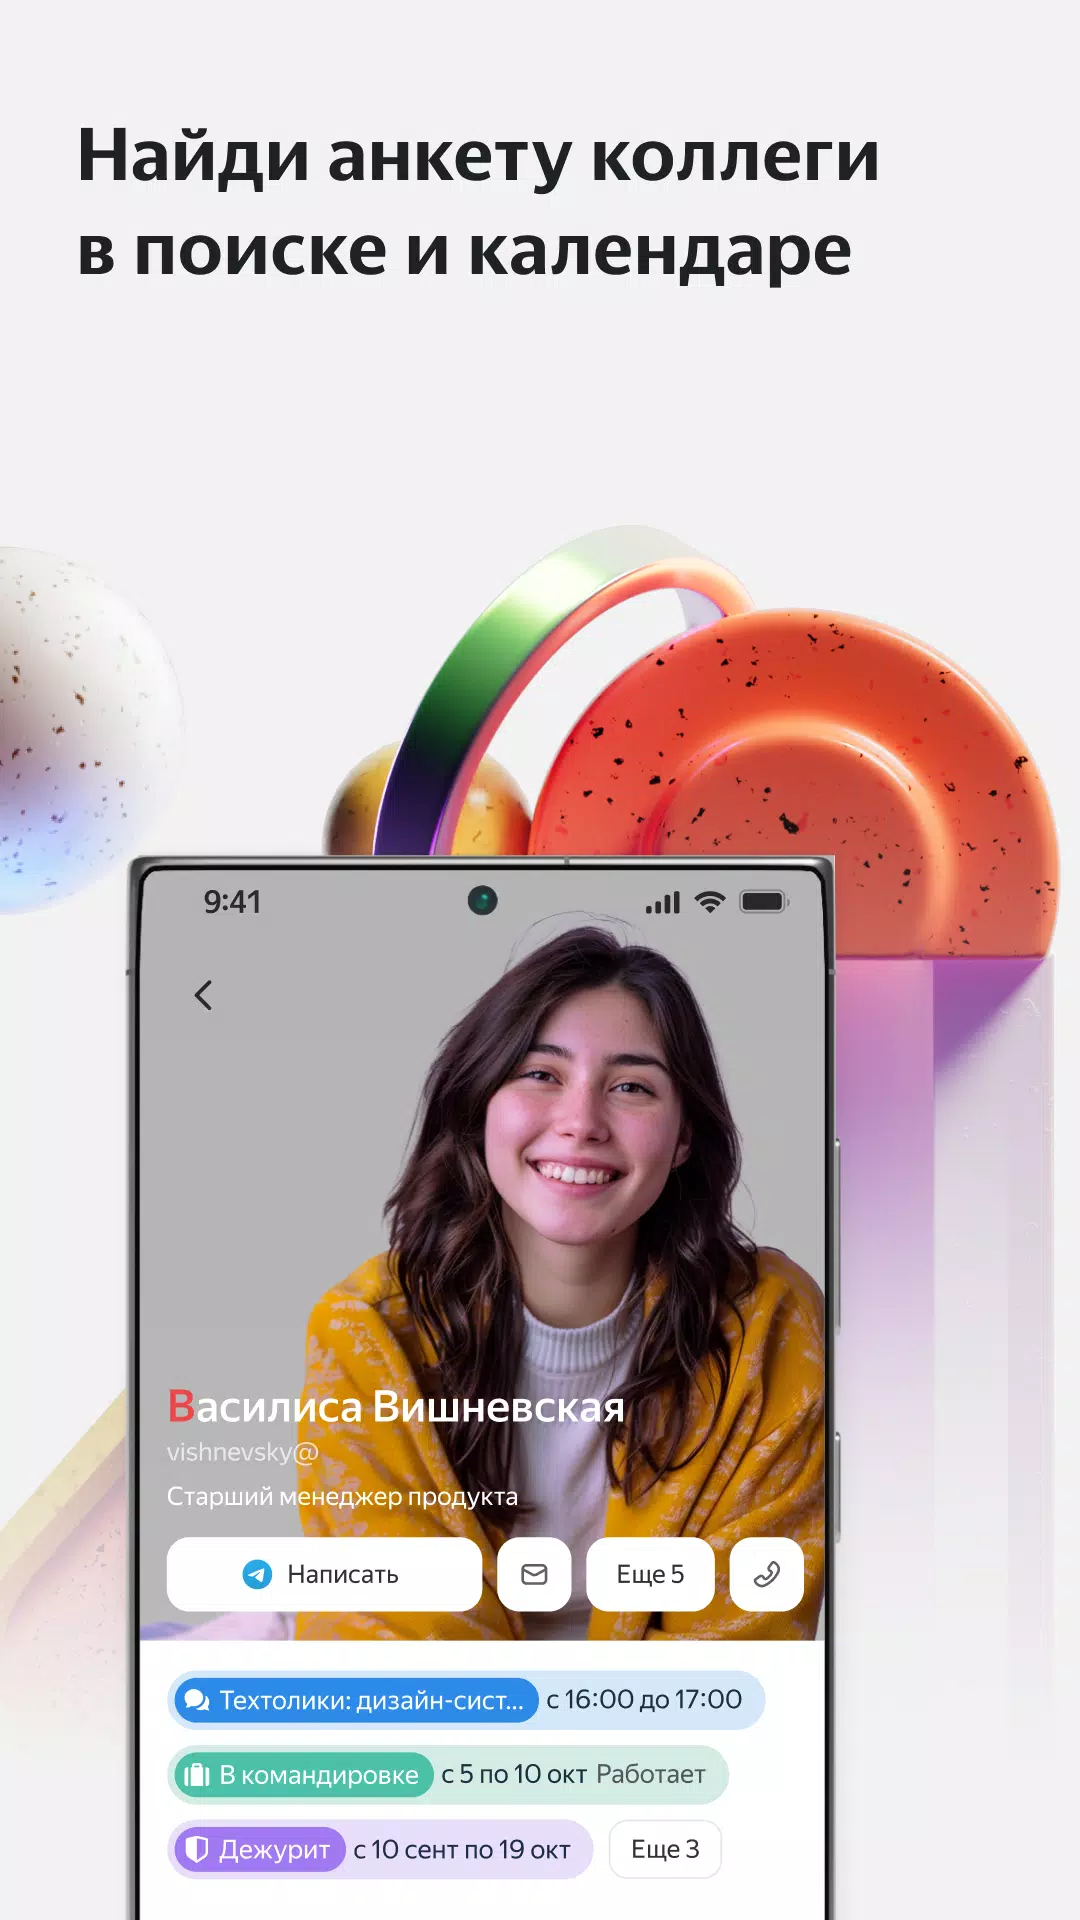Tap the suitcase icon on В командировке
The width and height of the screenshot is (1080, 1920).
click(197, 1775)
